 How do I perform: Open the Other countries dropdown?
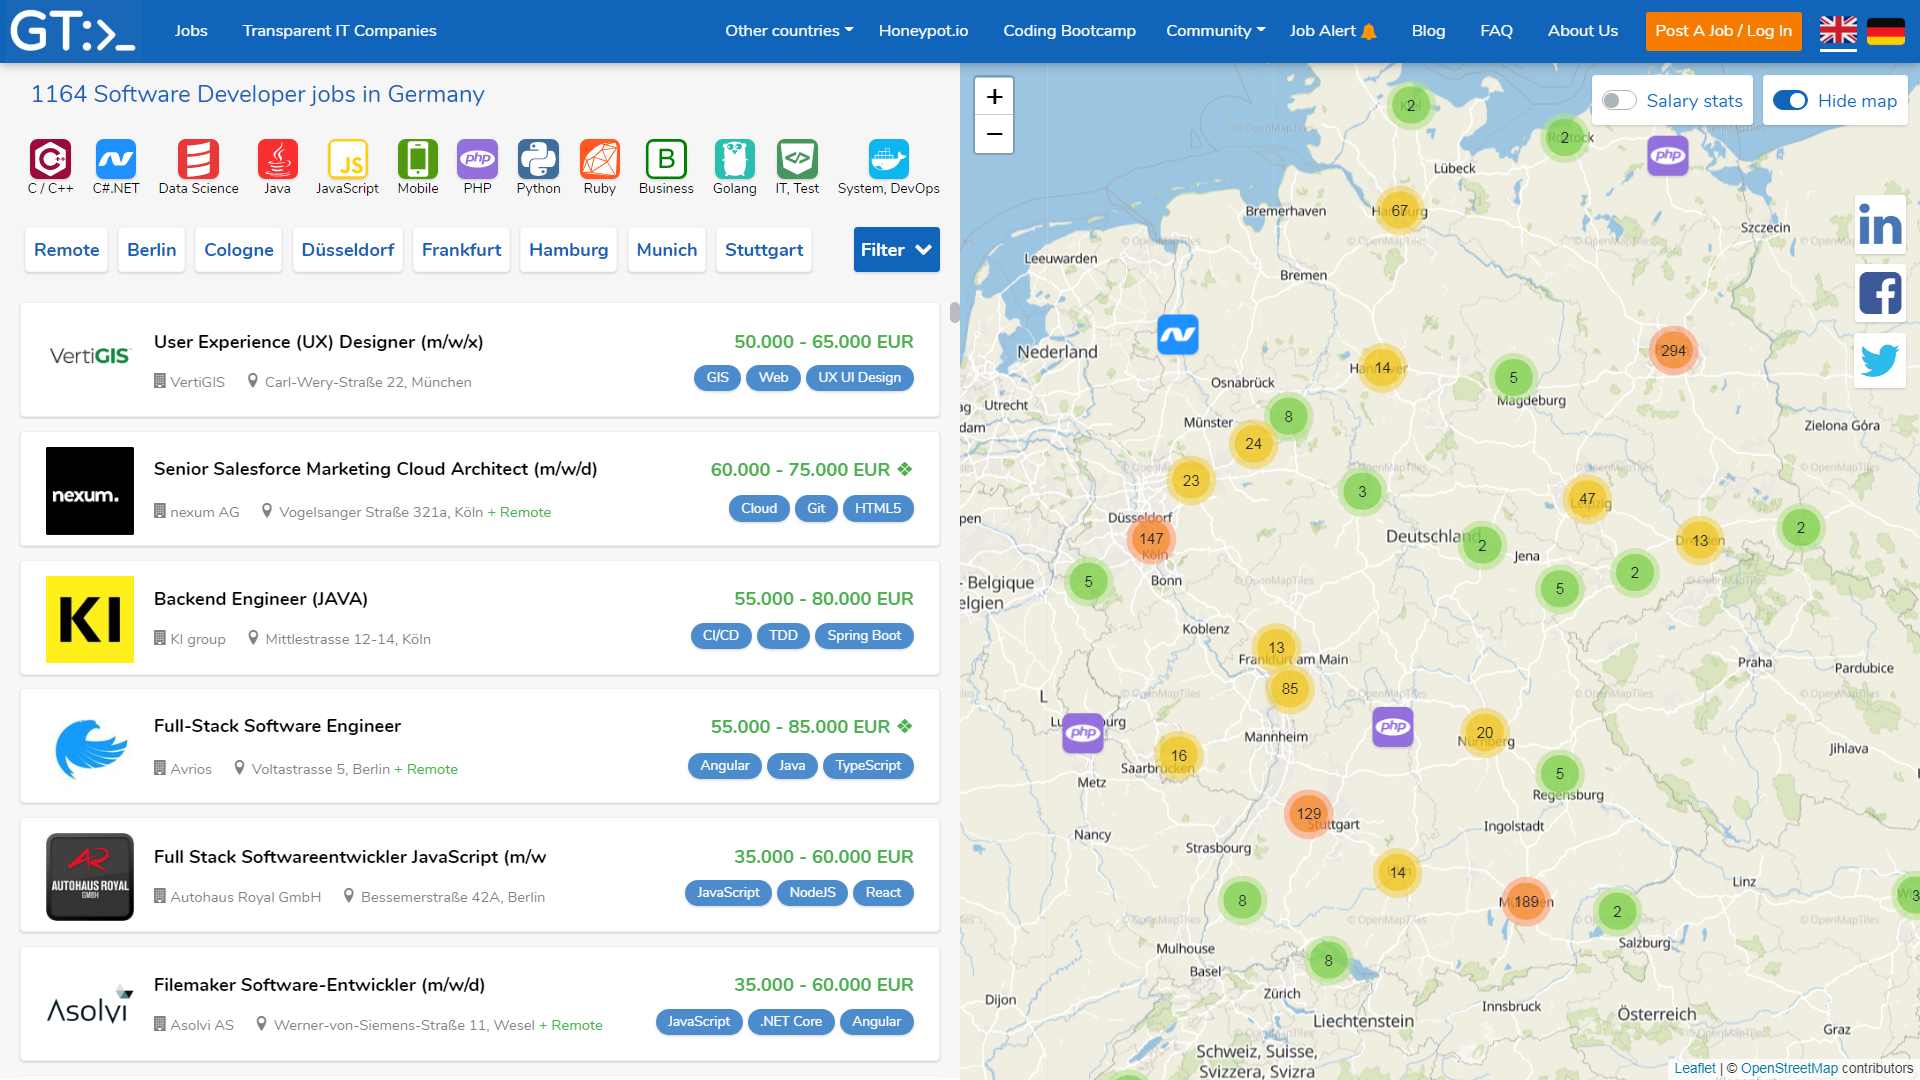(x=789, y=31)
